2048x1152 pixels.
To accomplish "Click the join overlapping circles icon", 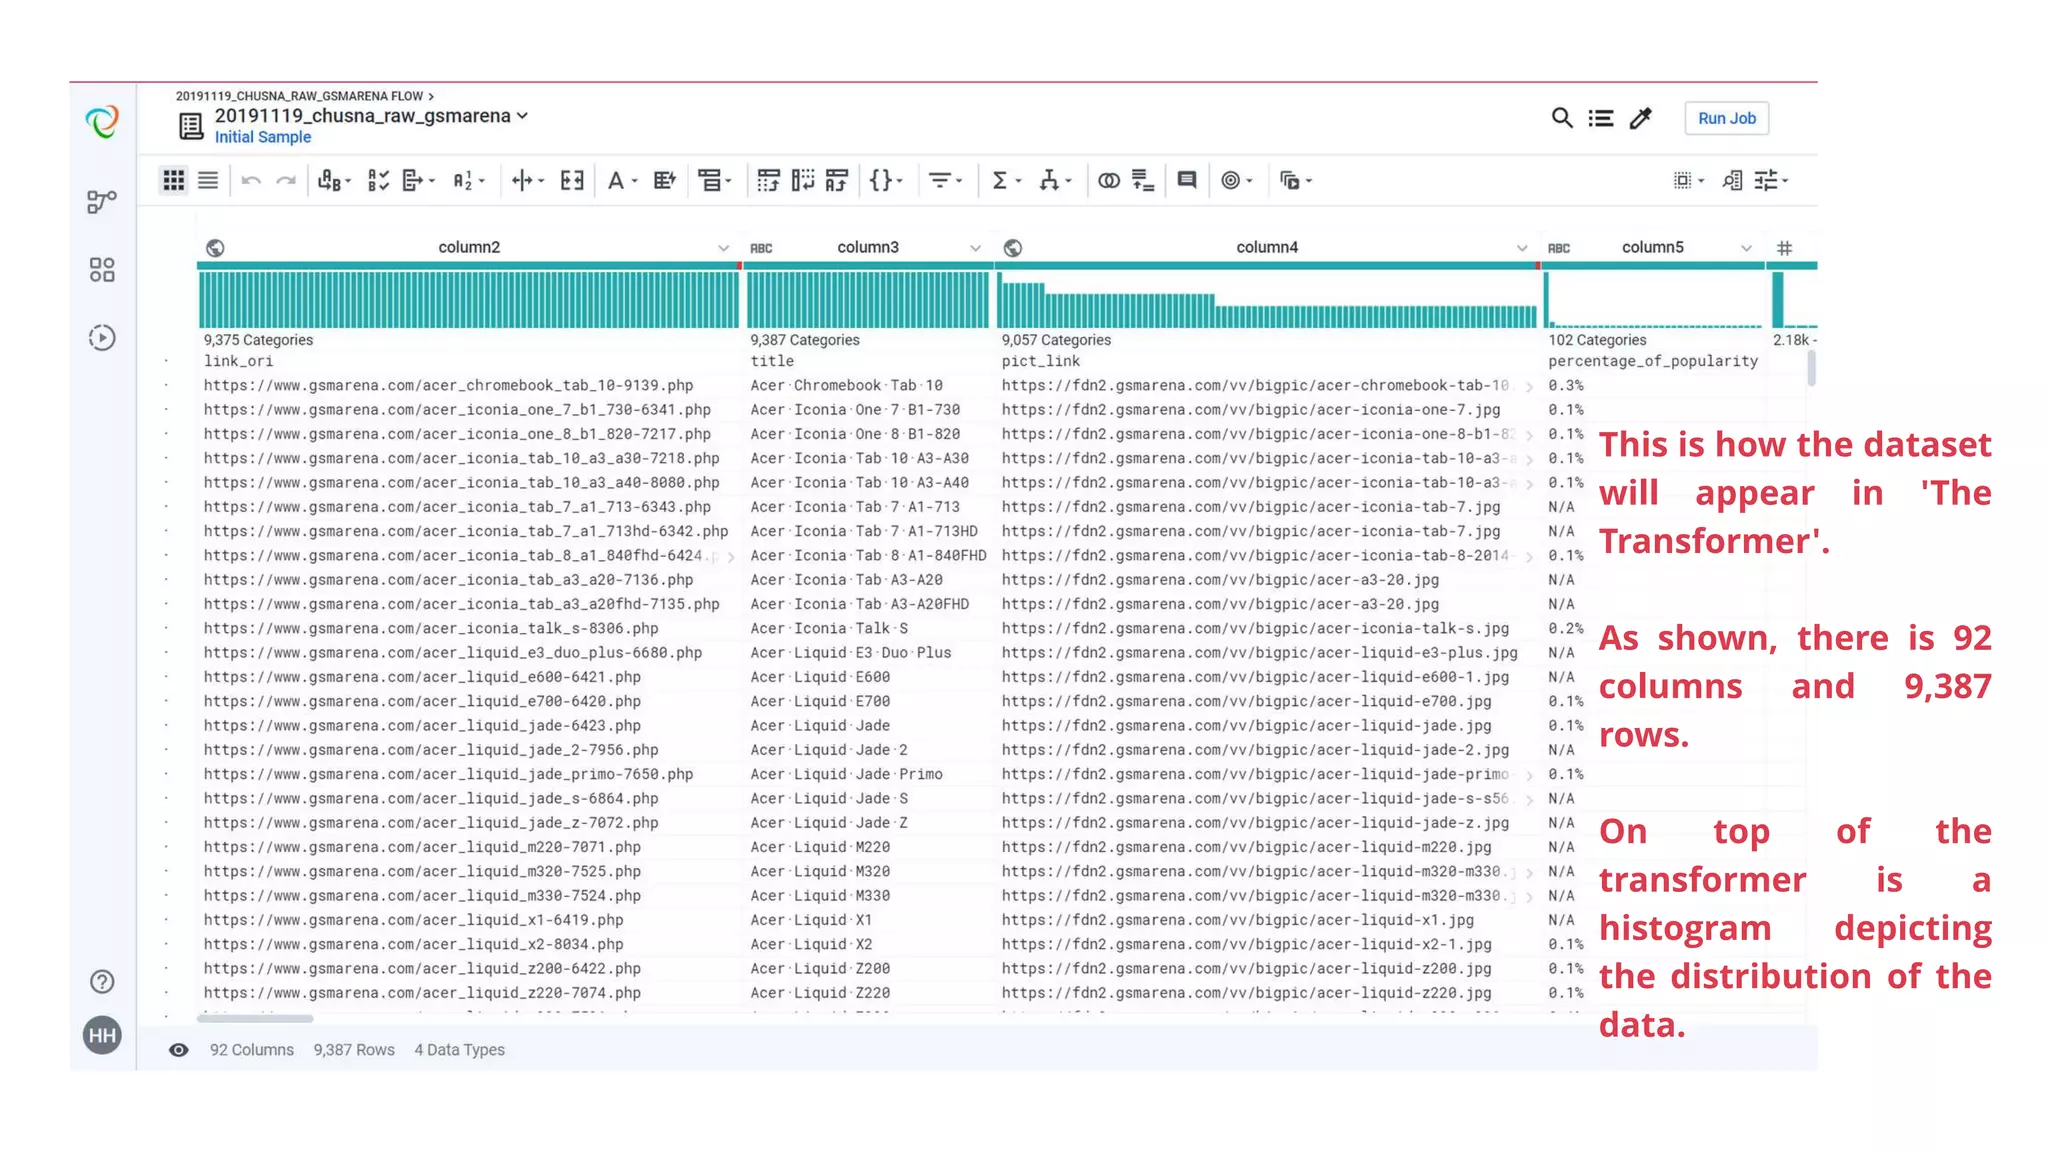I will [x=1109, y=180].
